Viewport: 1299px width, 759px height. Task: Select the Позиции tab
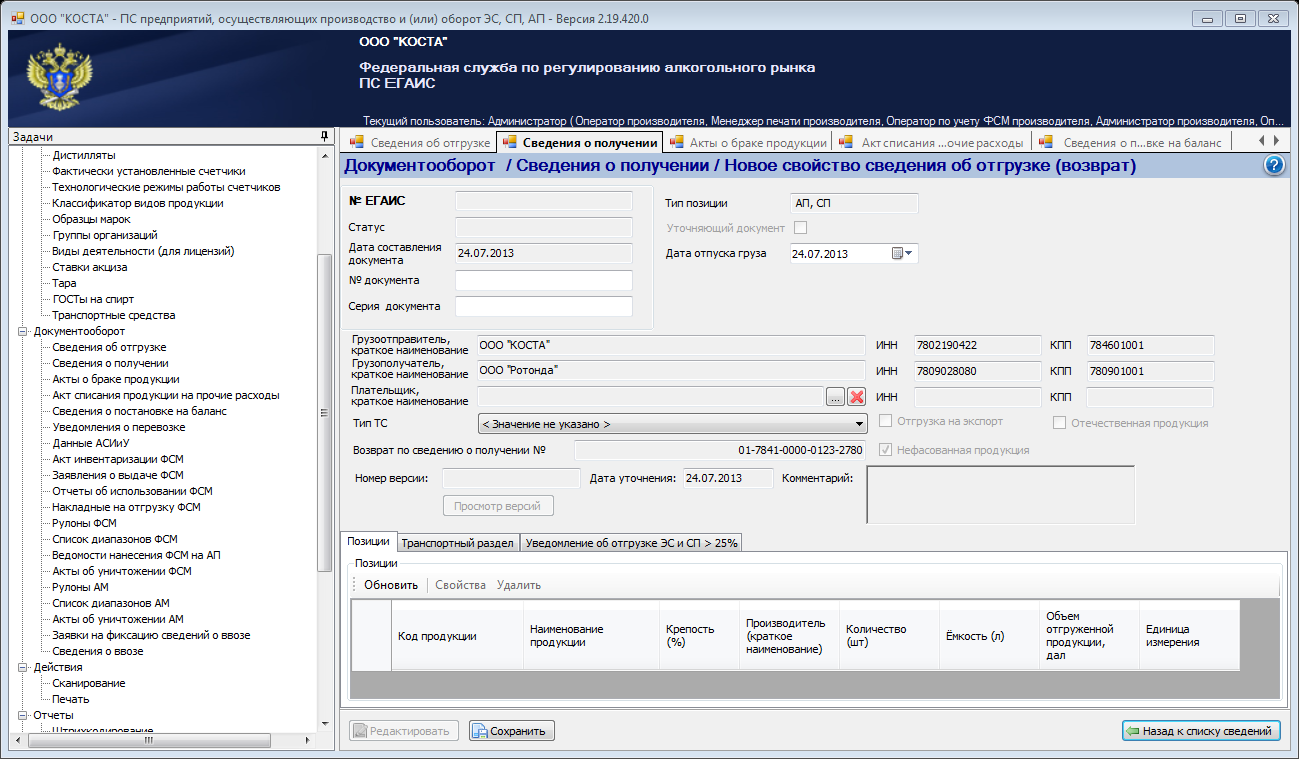(368, 541)
